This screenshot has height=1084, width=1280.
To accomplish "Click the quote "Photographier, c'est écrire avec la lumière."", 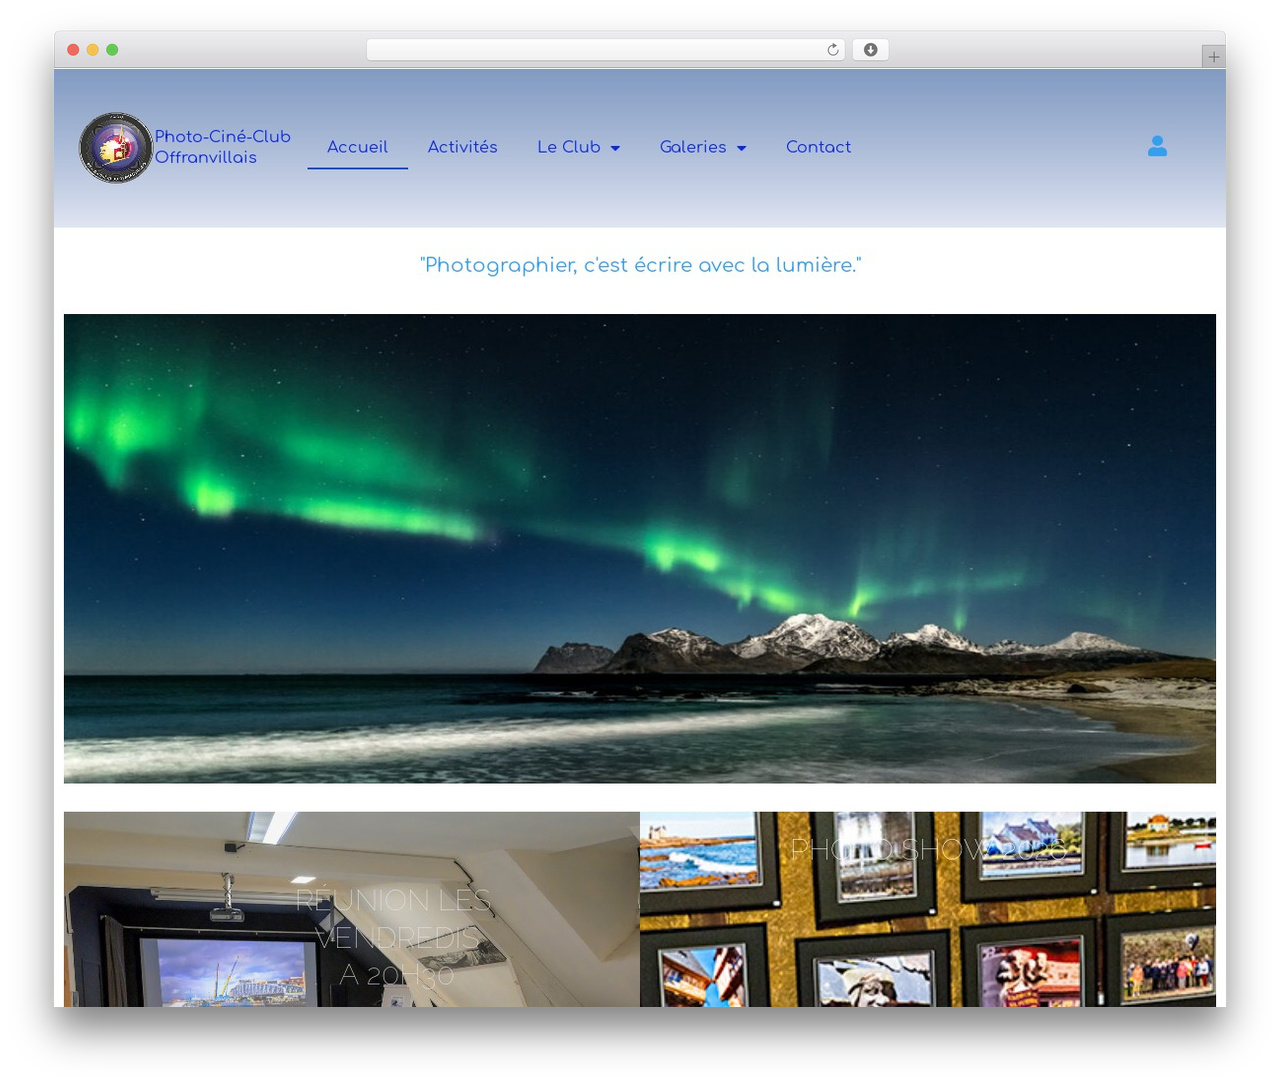I will pos(640,265).
